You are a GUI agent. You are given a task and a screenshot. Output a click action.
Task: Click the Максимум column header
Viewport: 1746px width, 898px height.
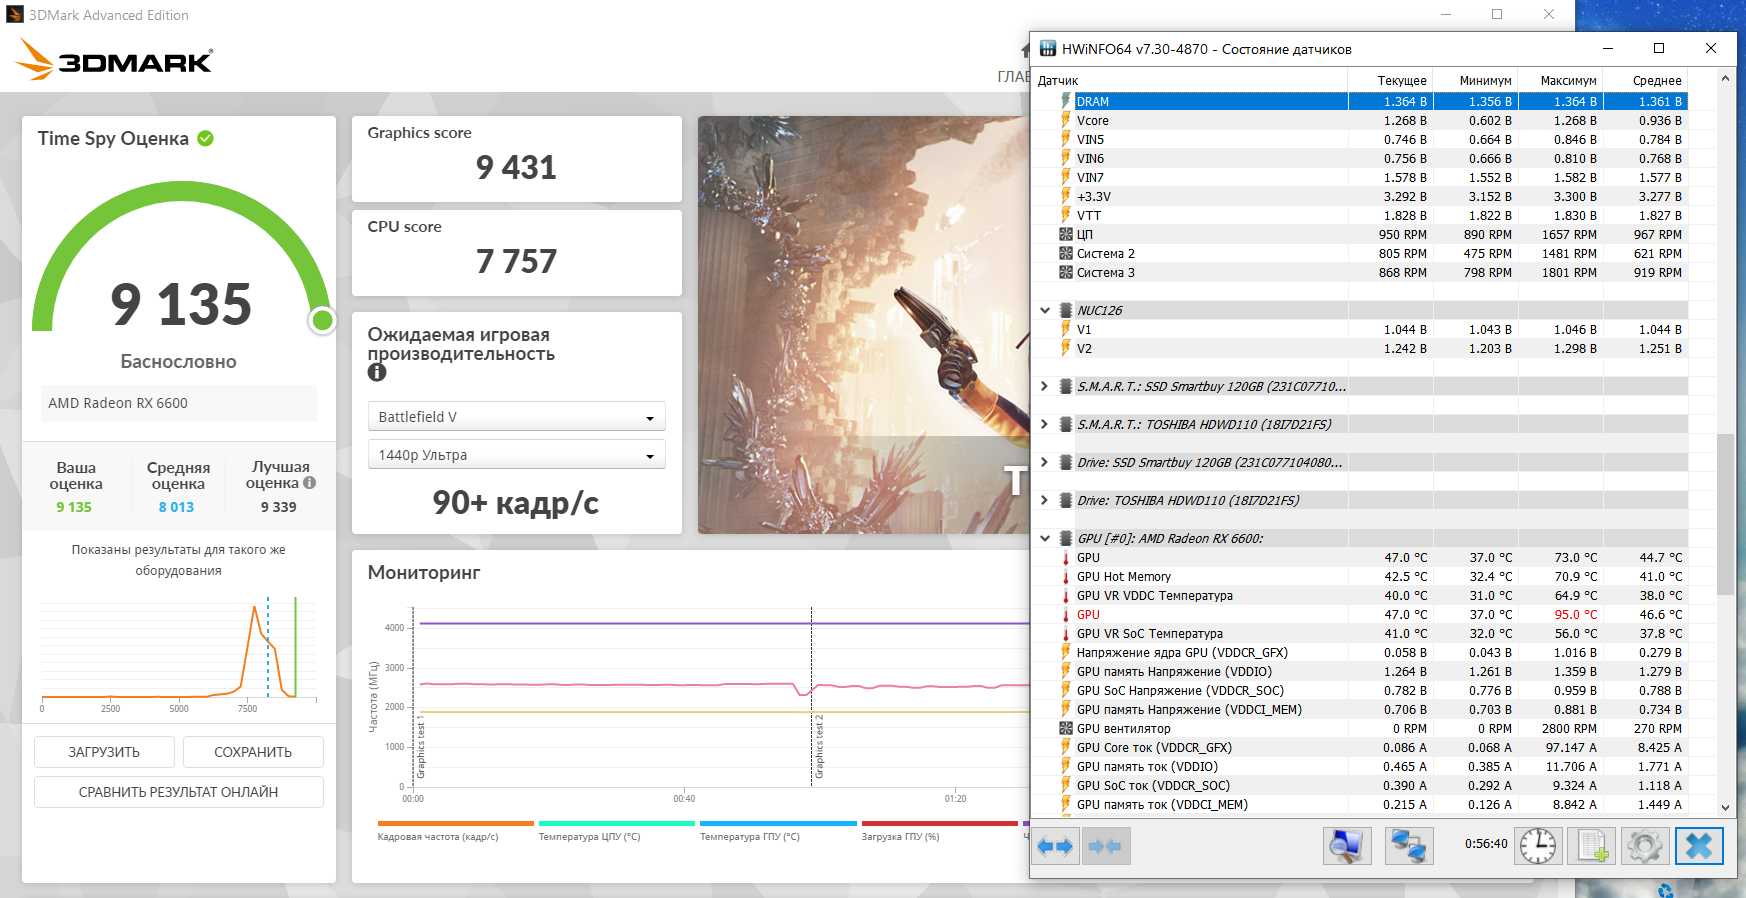(x=1561, y=80)
